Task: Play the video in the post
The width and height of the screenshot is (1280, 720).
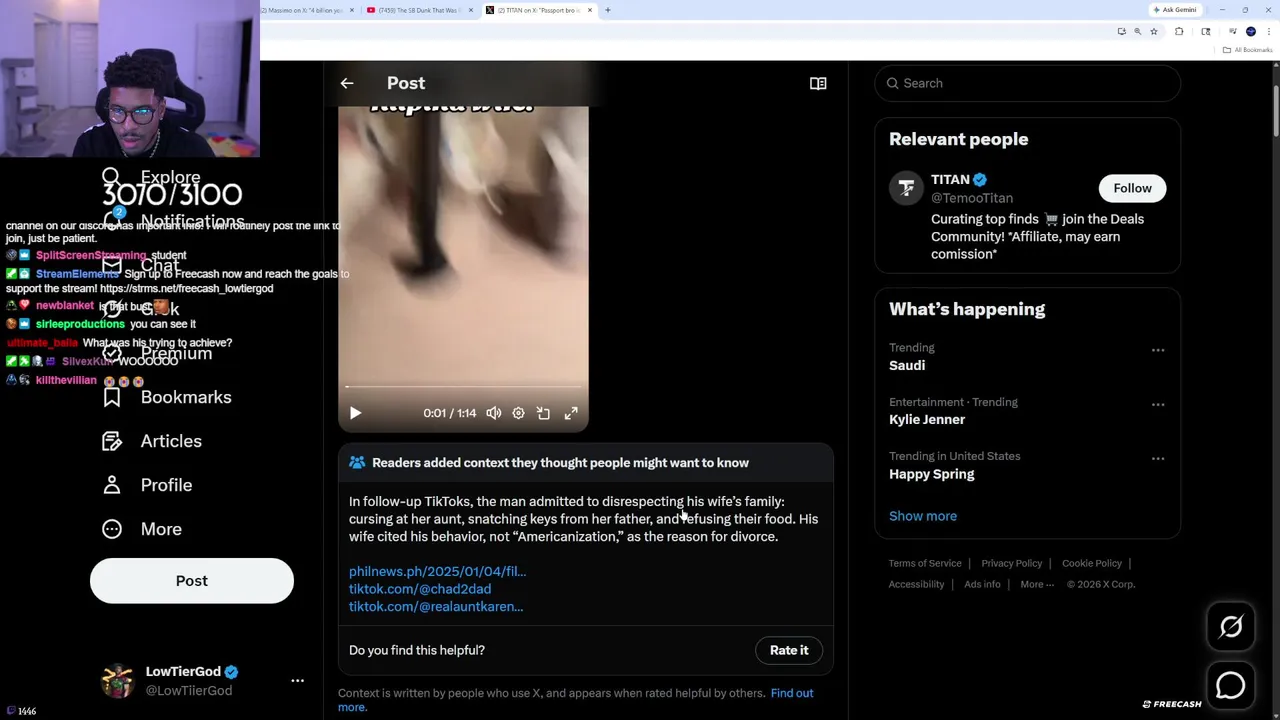Action: point(355,413)
